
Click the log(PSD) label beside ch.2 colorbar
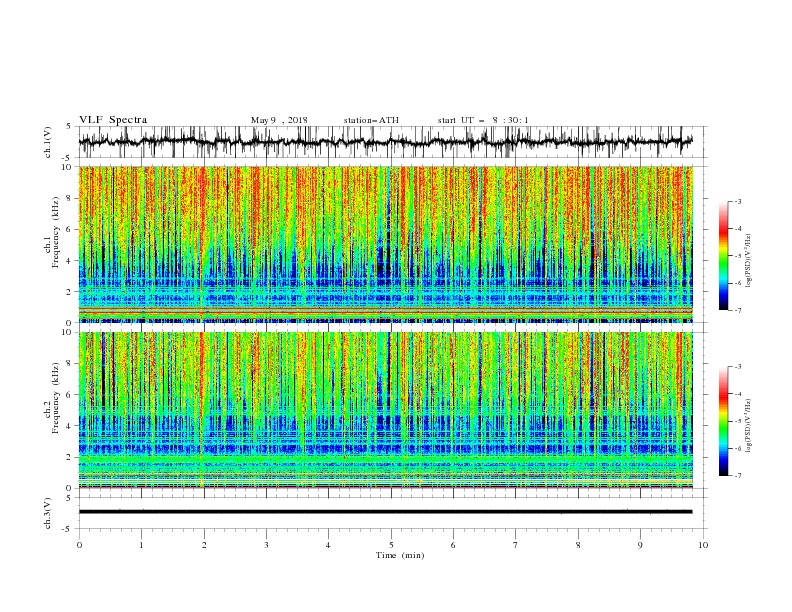tap(749, 426)
